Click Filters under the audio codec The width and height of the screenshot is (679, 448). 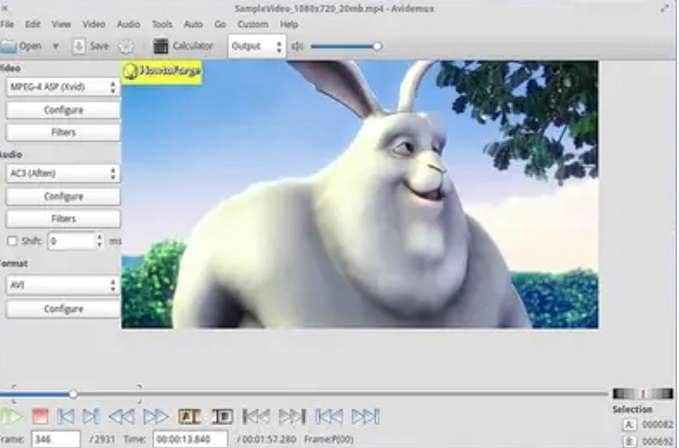tap(63, 219)
